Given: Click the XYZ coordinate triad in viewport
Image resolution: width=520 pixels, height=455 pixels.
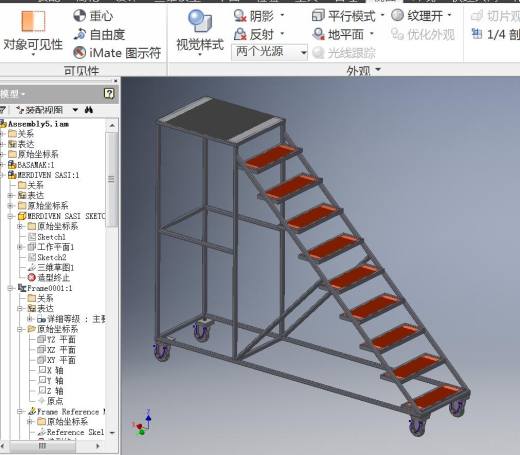Looking at the screenshot, I should tap(143, 423).
